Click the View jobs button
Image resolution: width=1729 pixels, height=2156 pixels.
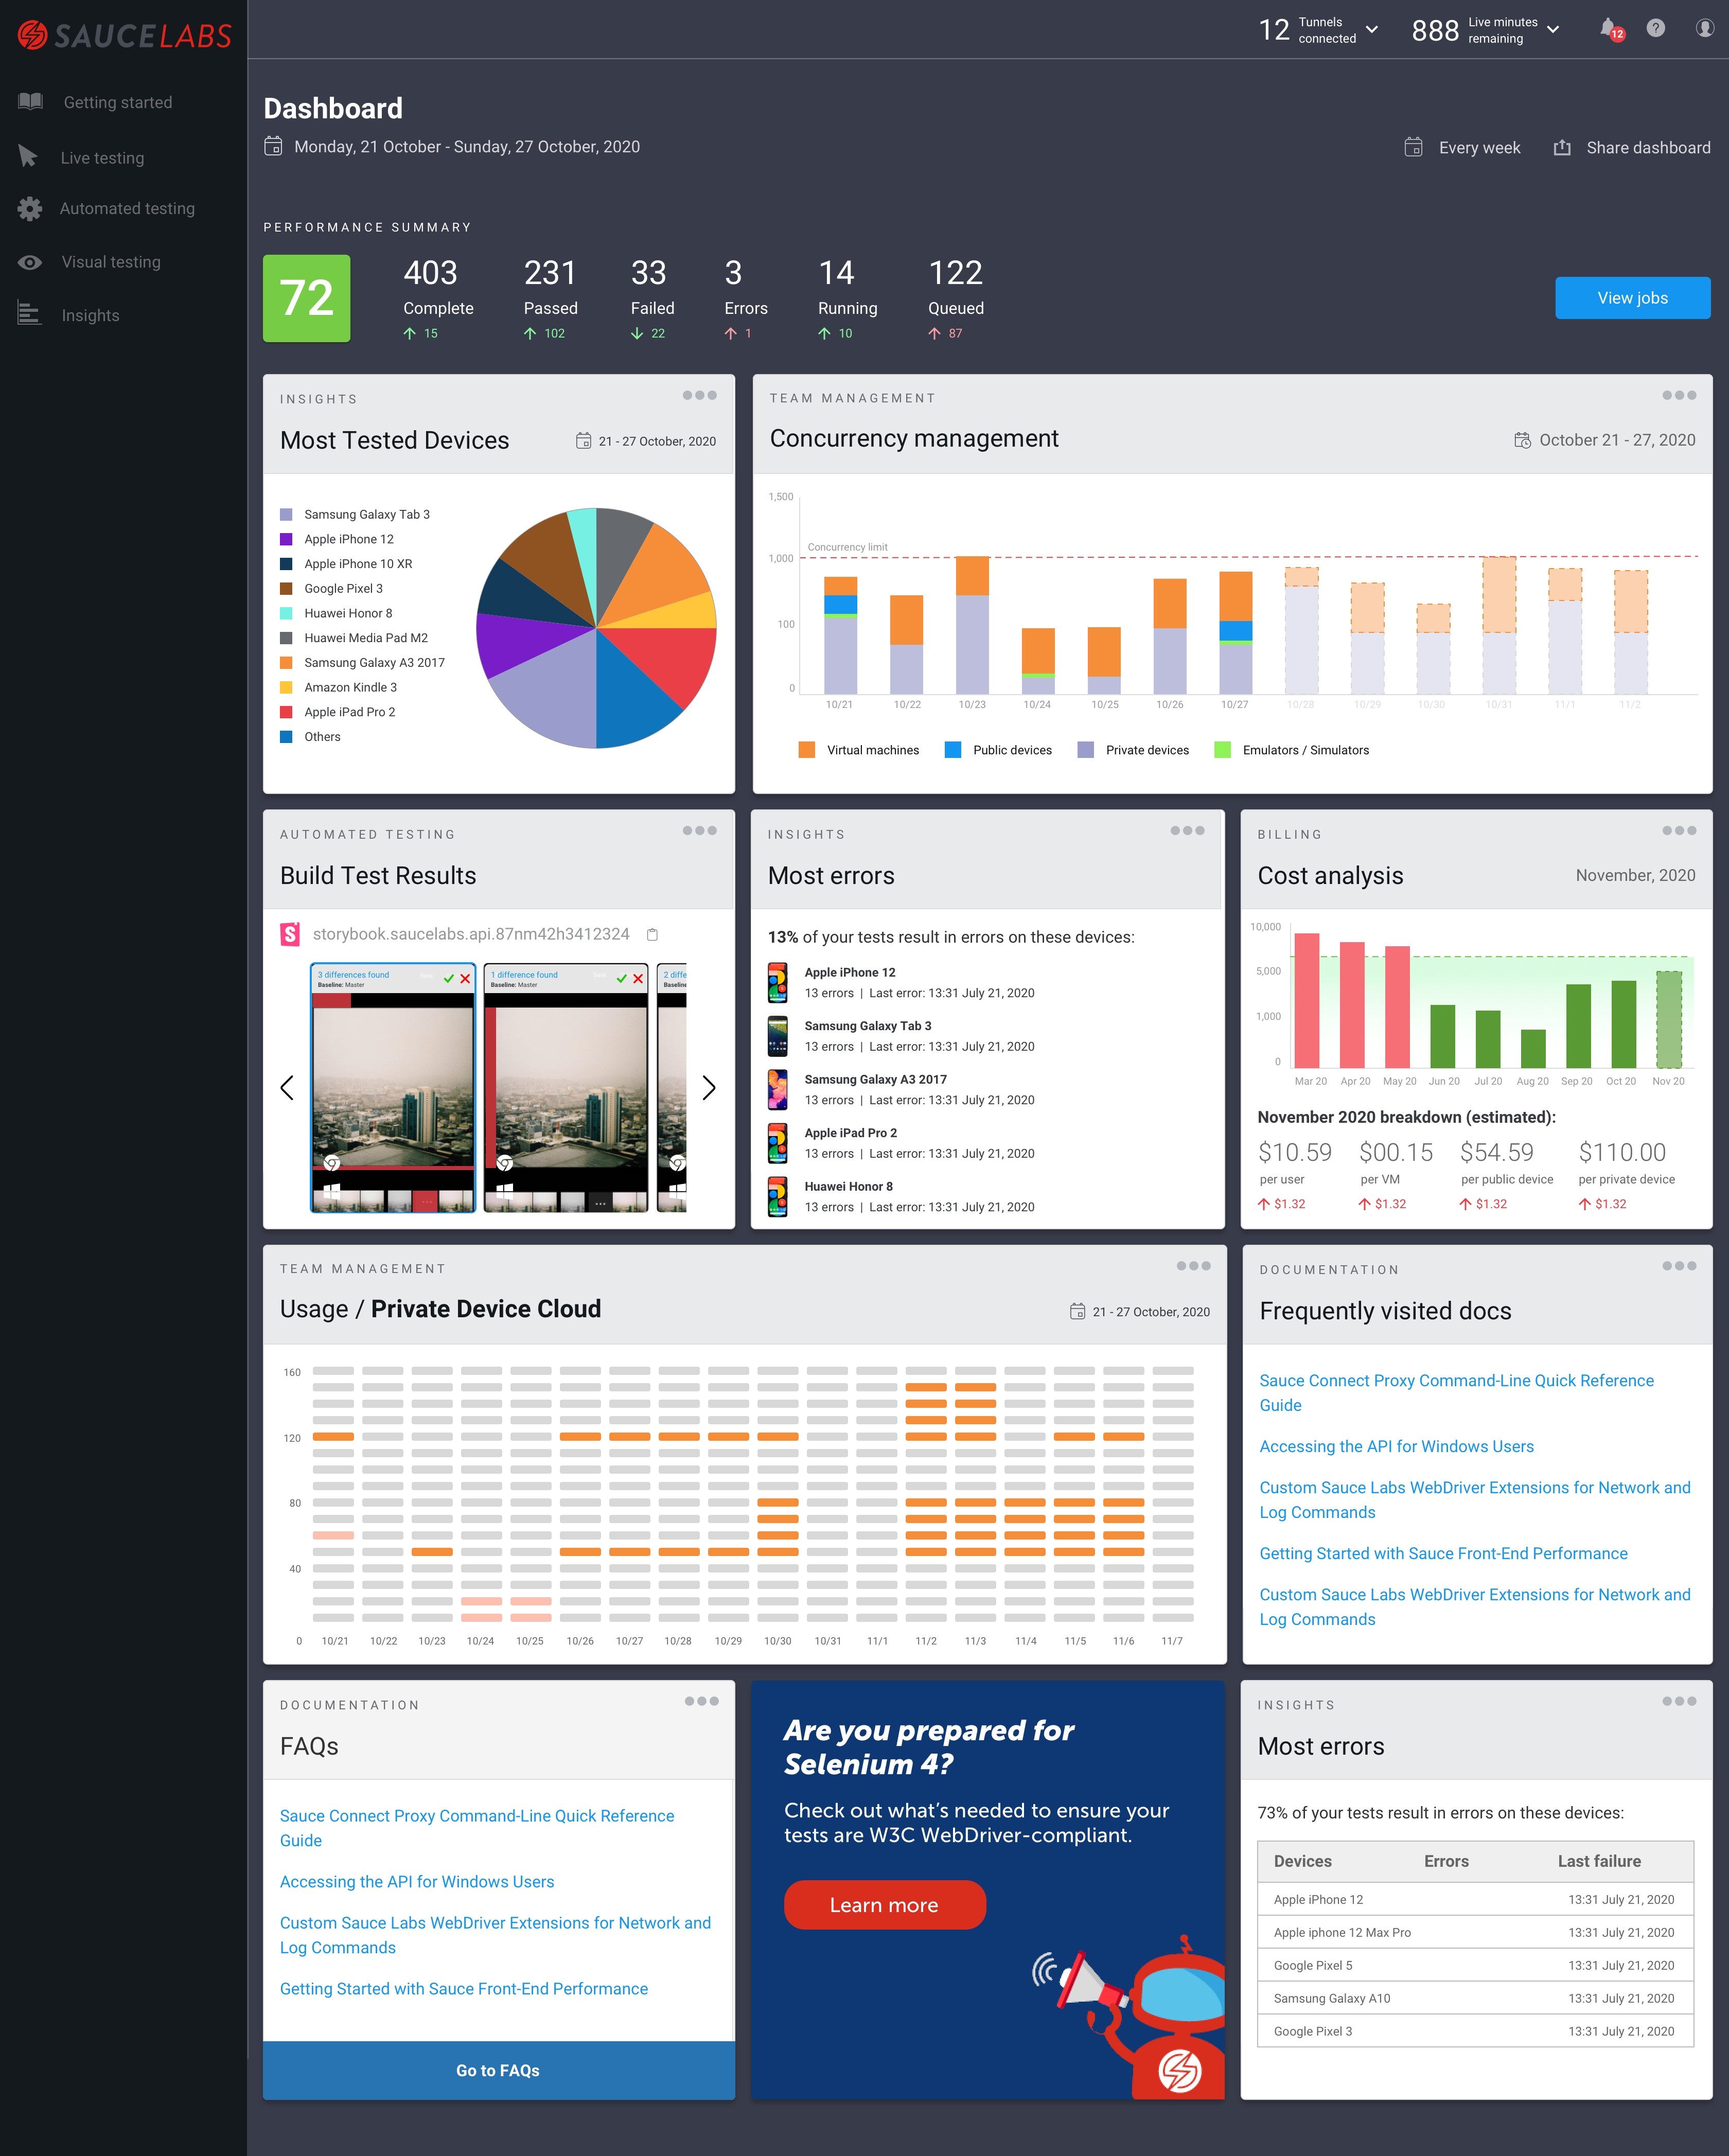(1632, 298)
